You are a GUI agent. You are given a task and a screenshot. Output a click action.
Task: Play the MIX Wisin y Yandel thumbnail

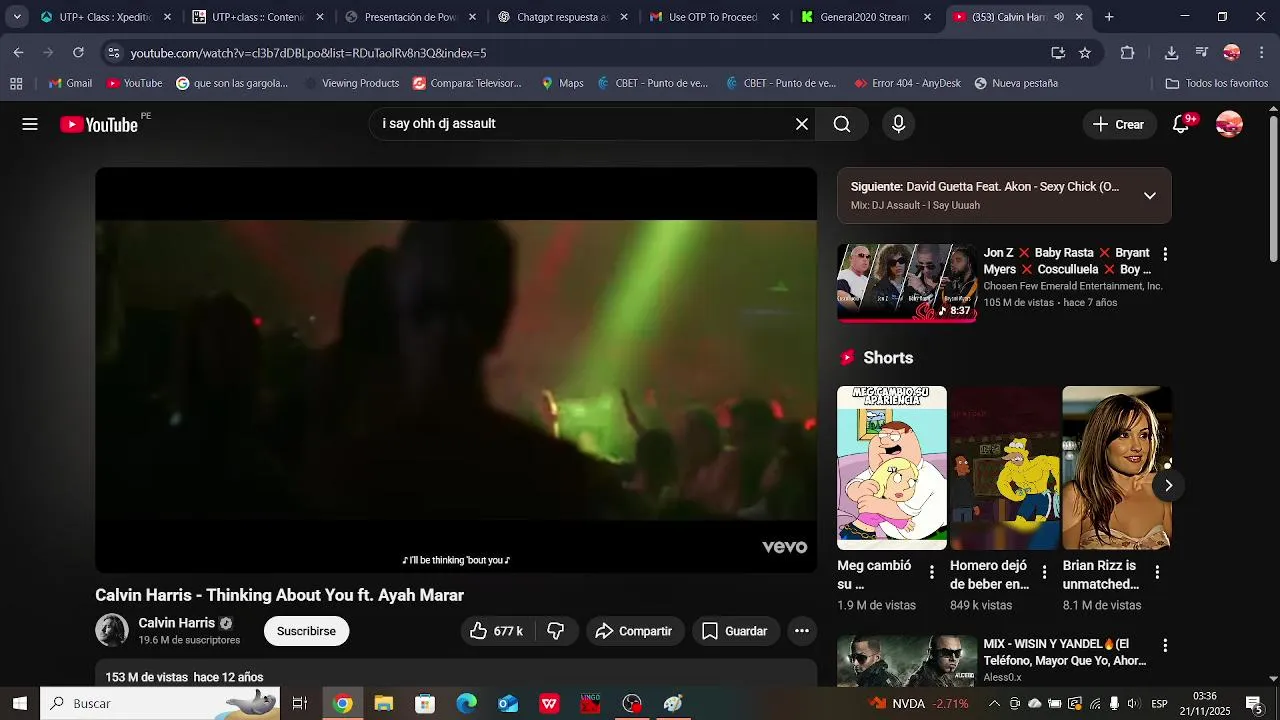pyautogui.click(x=907, y=661)
